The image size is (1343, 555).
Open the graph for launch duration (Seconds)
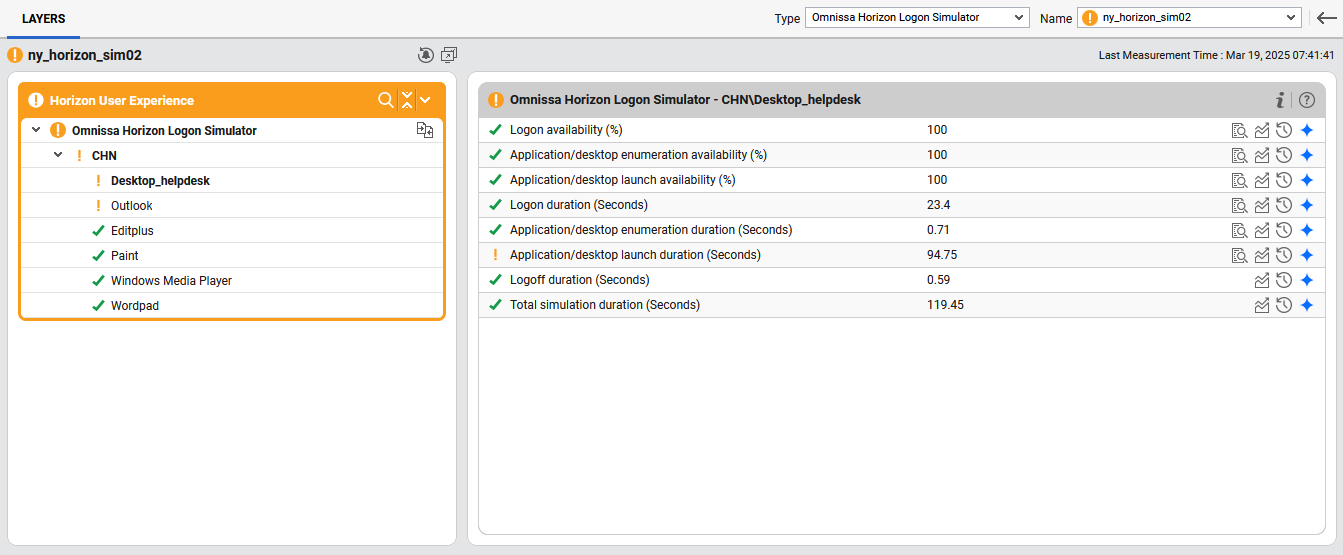[x=1262, y=255]
